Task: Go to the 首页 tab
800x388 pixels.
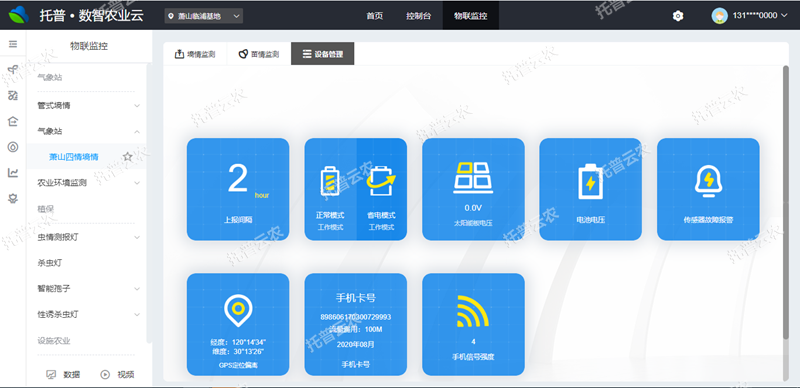Action: click(374, 16)
